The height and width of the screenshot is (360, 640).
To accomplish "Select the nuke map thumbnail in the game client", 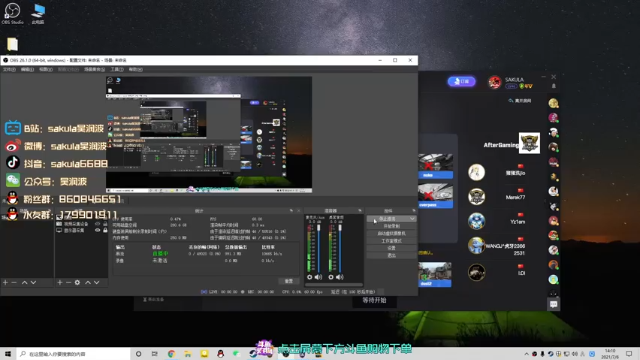I will coord(436,166).
